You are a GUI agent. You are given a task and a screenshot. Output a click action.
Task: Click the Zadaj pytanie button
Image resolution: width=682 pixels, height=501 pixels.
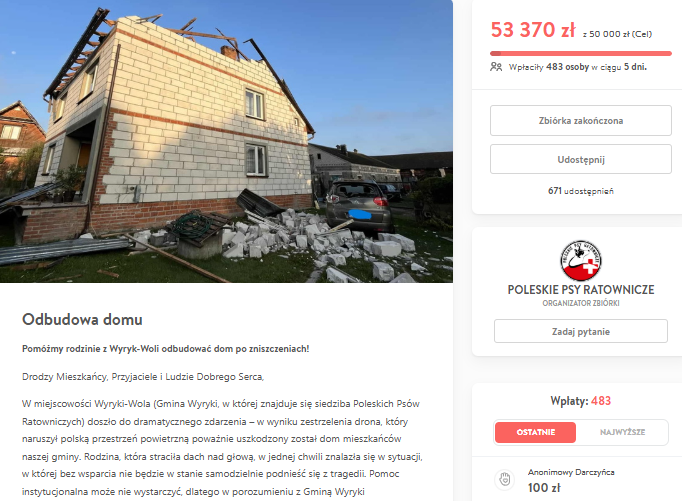pyautogui.click(x=581, y=331)
